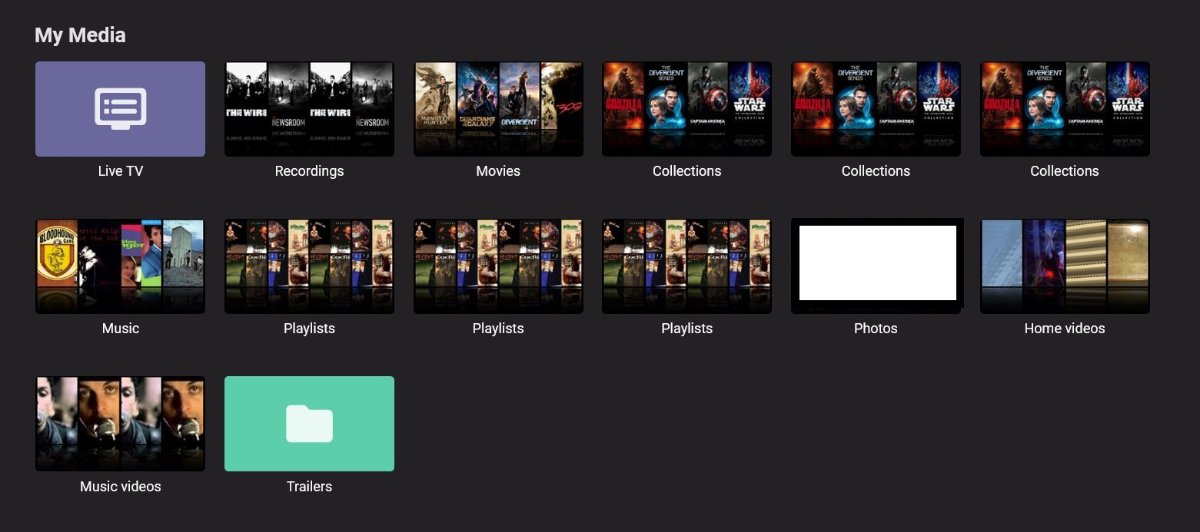1200x532 pixels.
Task: Open the Recordings library thumbnail
Action: tap(309, 109)
